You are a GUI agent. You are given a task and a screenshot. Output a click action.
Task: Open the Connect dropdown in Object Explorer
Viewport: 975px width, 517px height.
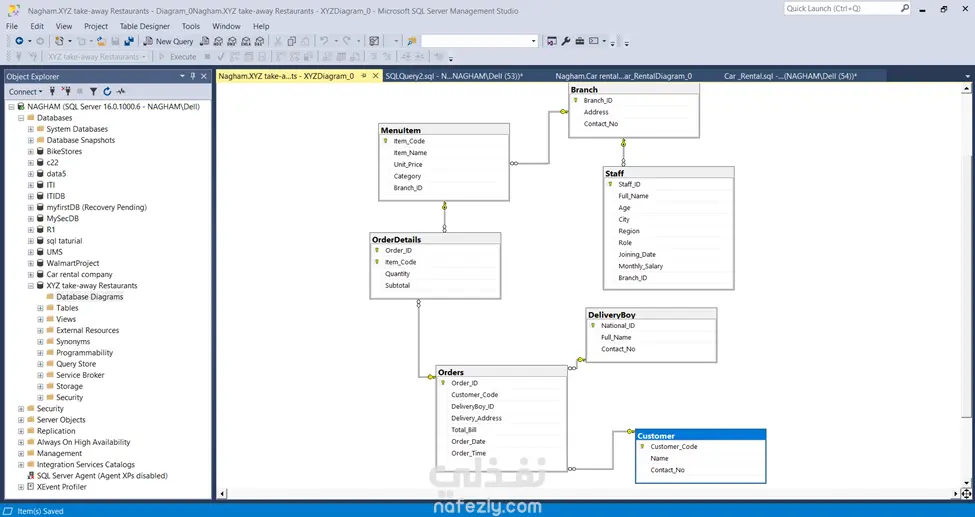pyautogui.click(x=25, y=91)
